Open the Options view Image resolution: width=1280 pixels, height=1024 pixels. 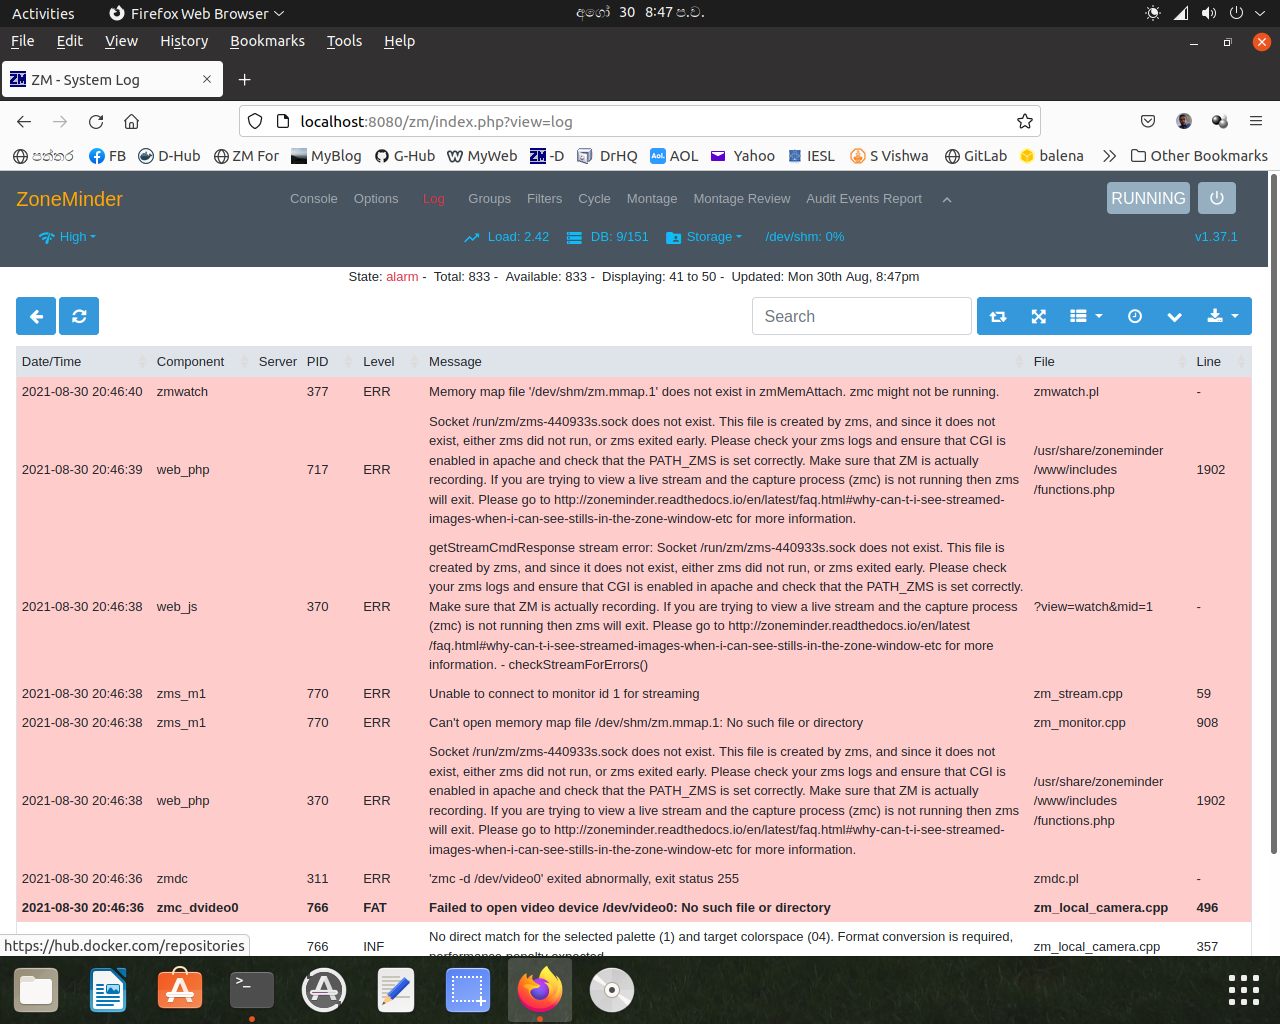pyautogui.click(x=376, y=199)
